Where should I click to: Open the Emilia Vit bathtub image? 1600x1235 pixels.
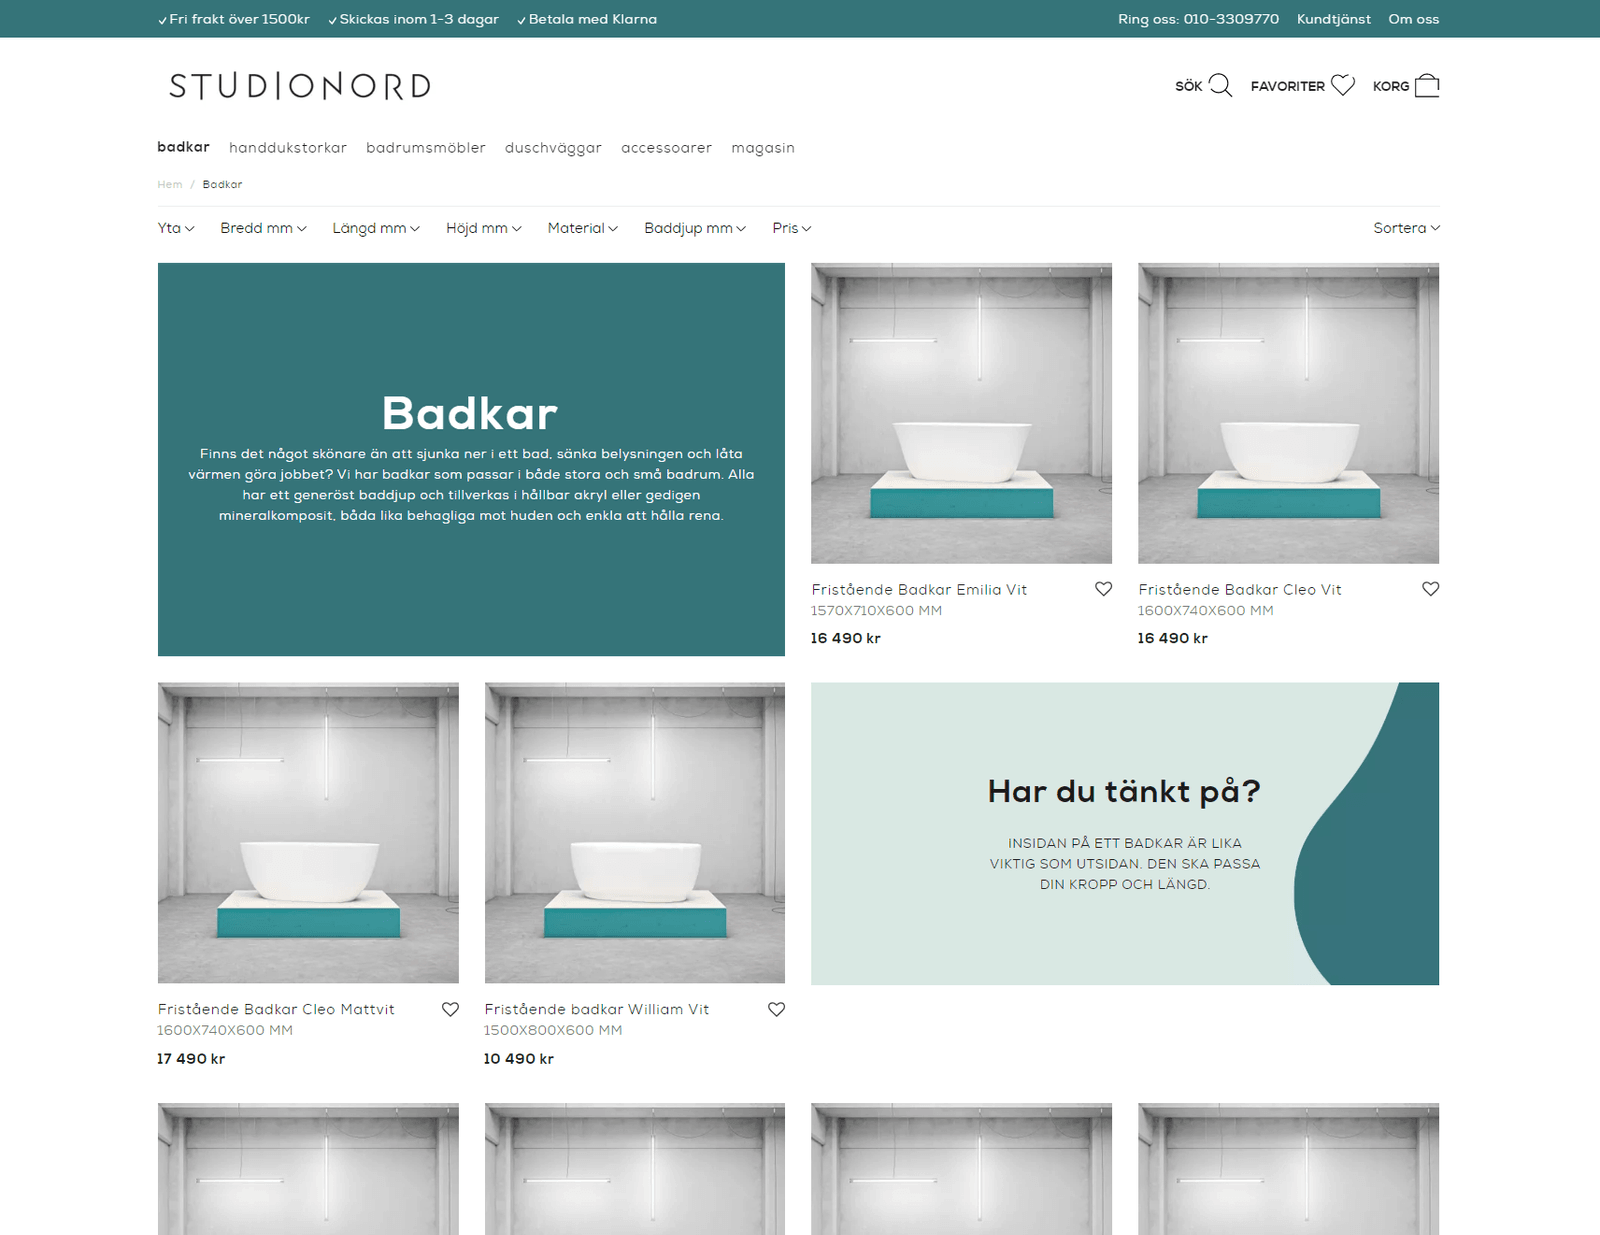[961, 413]
